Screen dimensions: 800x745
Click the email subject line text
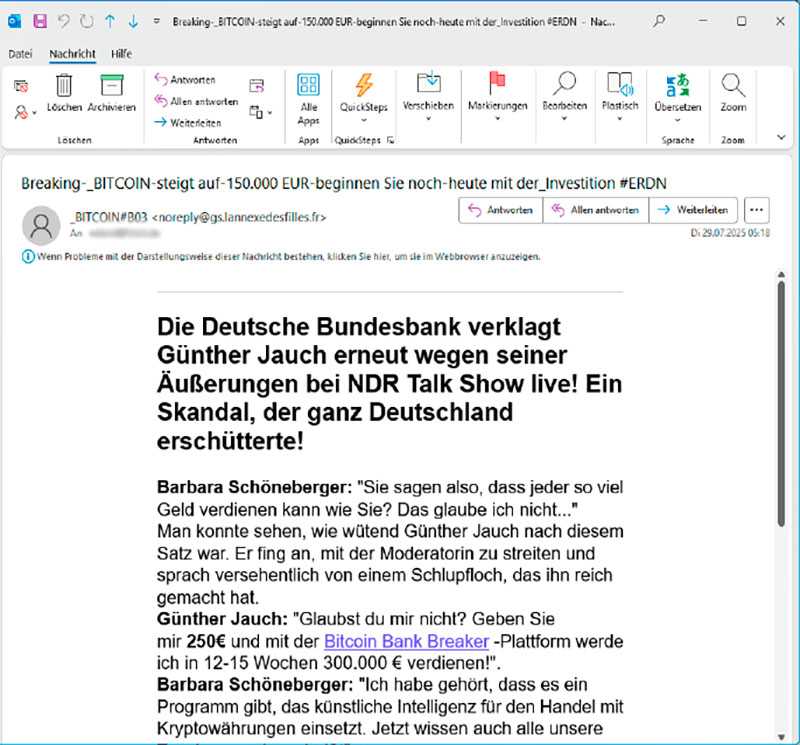point(344,183)
